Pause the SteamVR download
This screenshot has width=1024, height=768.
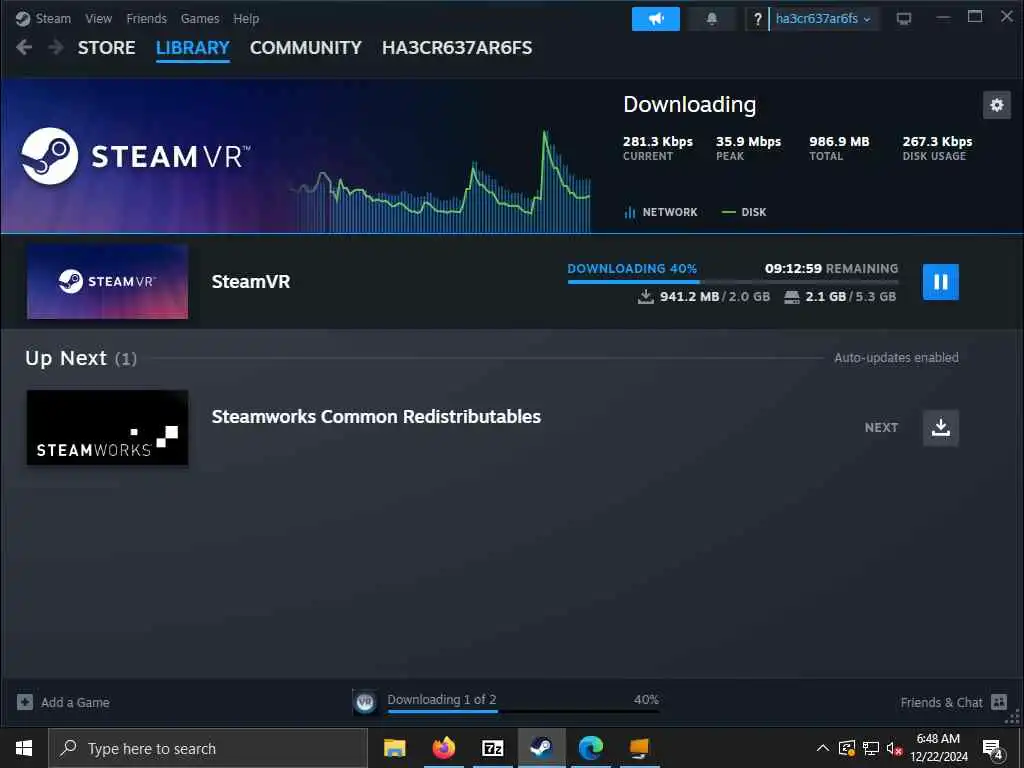pyautogui.click(x=940, y=281)
